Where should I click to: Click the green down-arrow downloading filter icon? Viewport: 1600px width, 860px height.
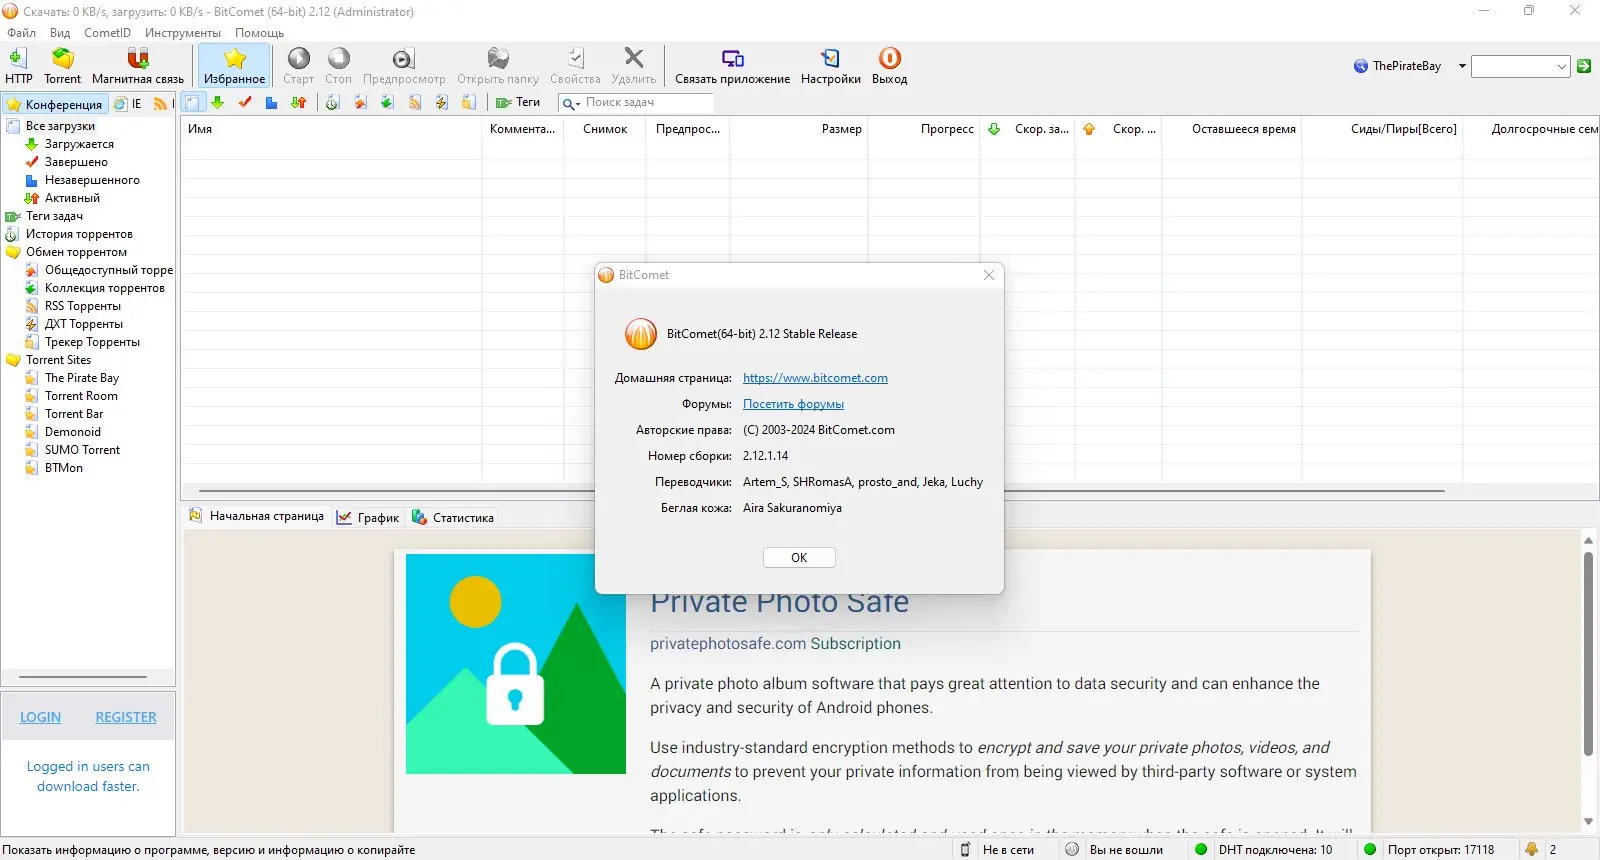coord(217,102)
